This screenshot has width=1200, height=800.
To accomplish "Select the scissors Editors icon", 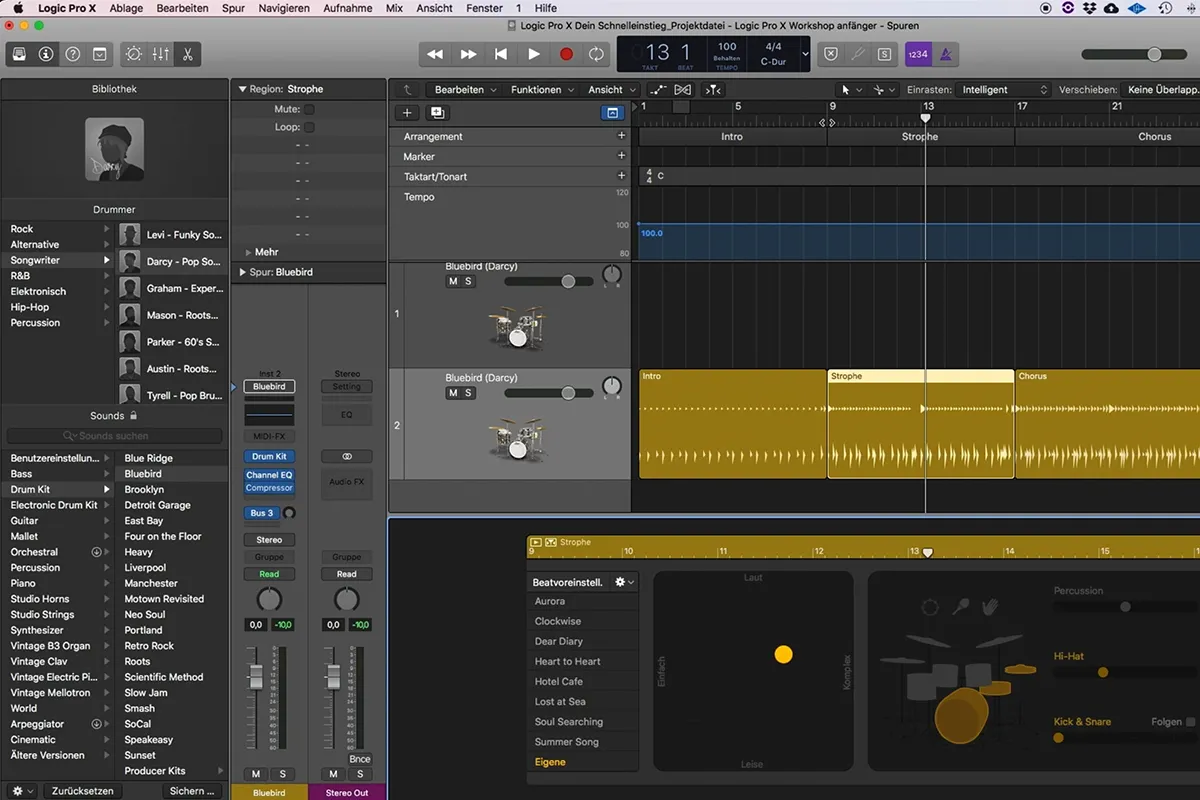I will point(187,54).
